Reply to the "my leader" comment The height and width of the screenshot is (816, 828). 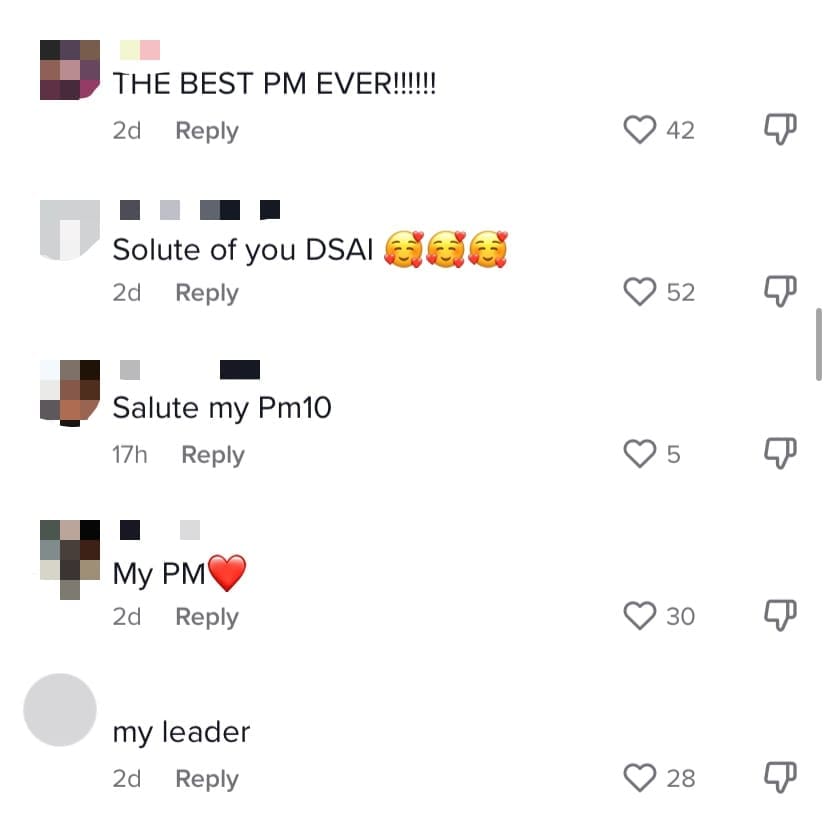coord(207,780)
